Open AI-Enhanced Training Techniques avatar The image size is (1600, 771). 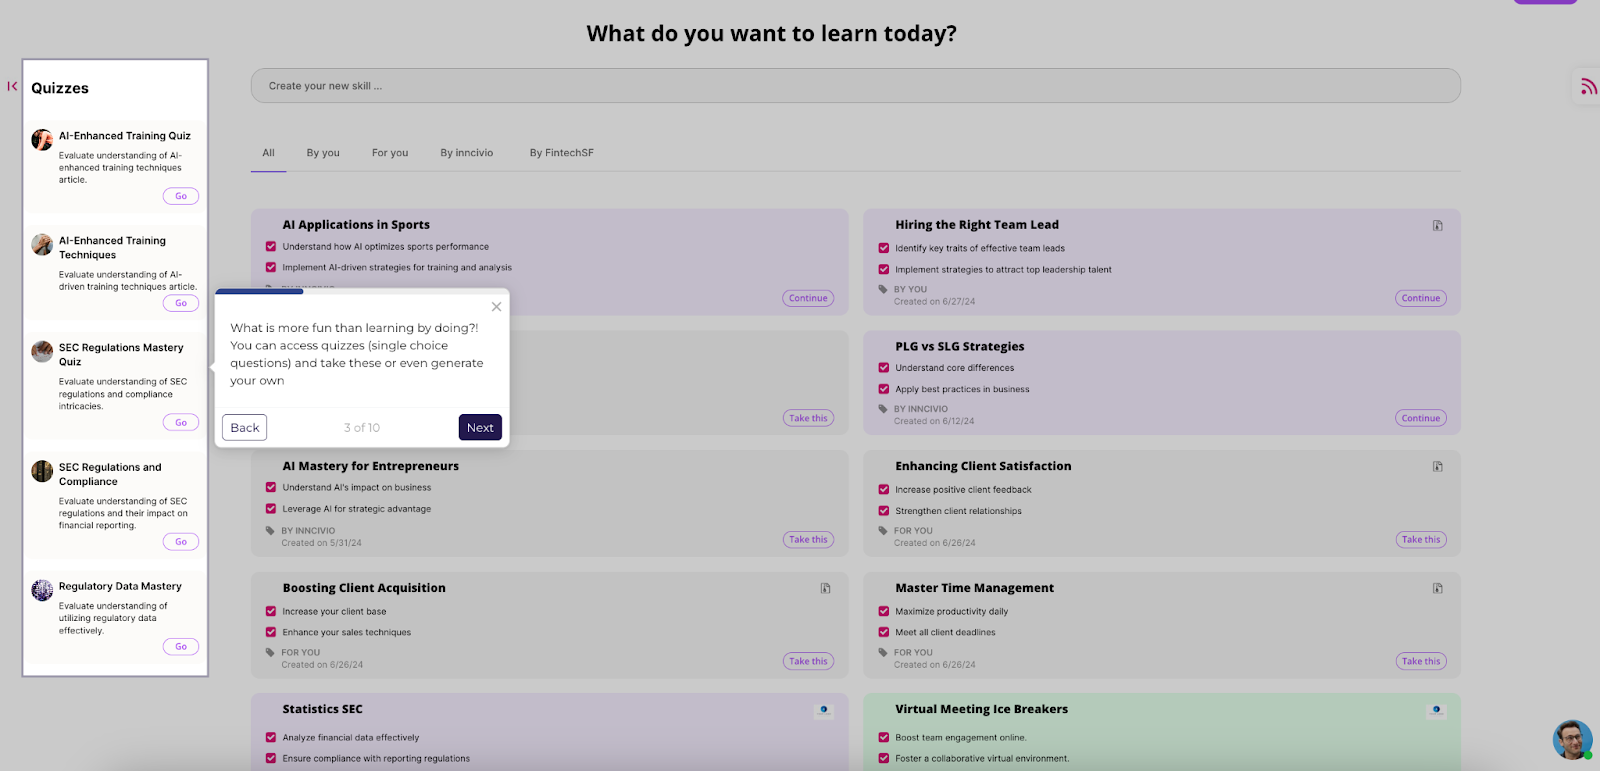(x=42, y=245)
